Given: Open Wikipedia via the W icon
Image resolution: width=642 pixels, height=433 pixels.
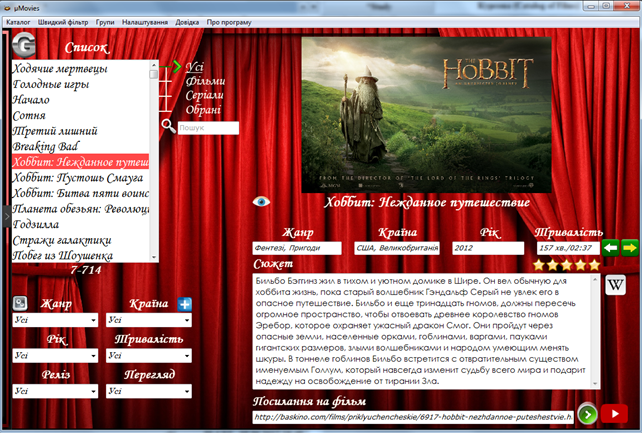Looking at the screenshot, I should pyautogui.click(x=615, y=285).
